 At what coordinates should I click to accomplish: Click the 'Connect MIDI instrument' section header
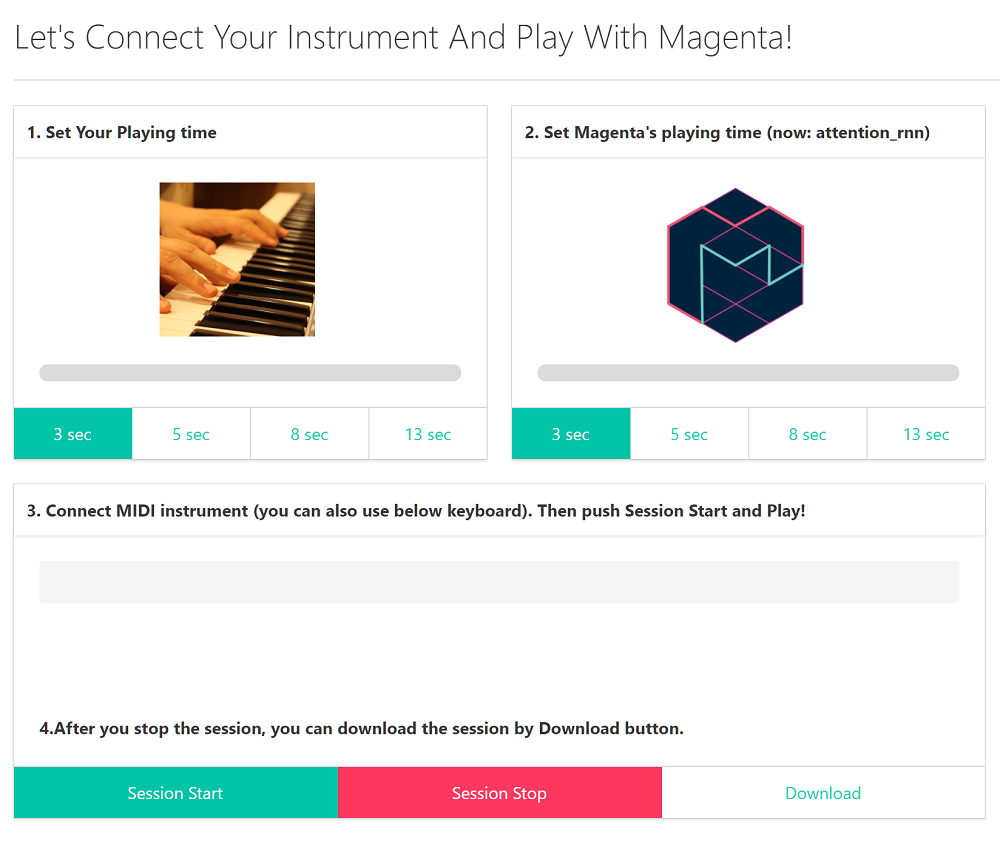416,511
